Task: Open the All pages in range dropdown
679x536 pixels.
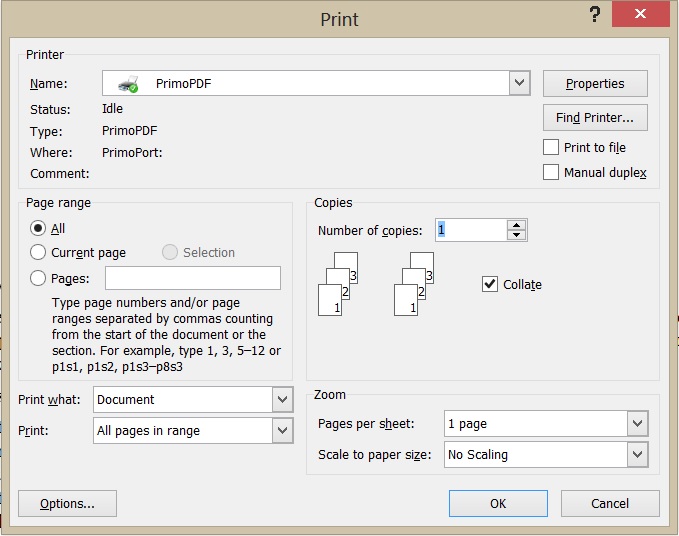Action: tap(282, 431)
